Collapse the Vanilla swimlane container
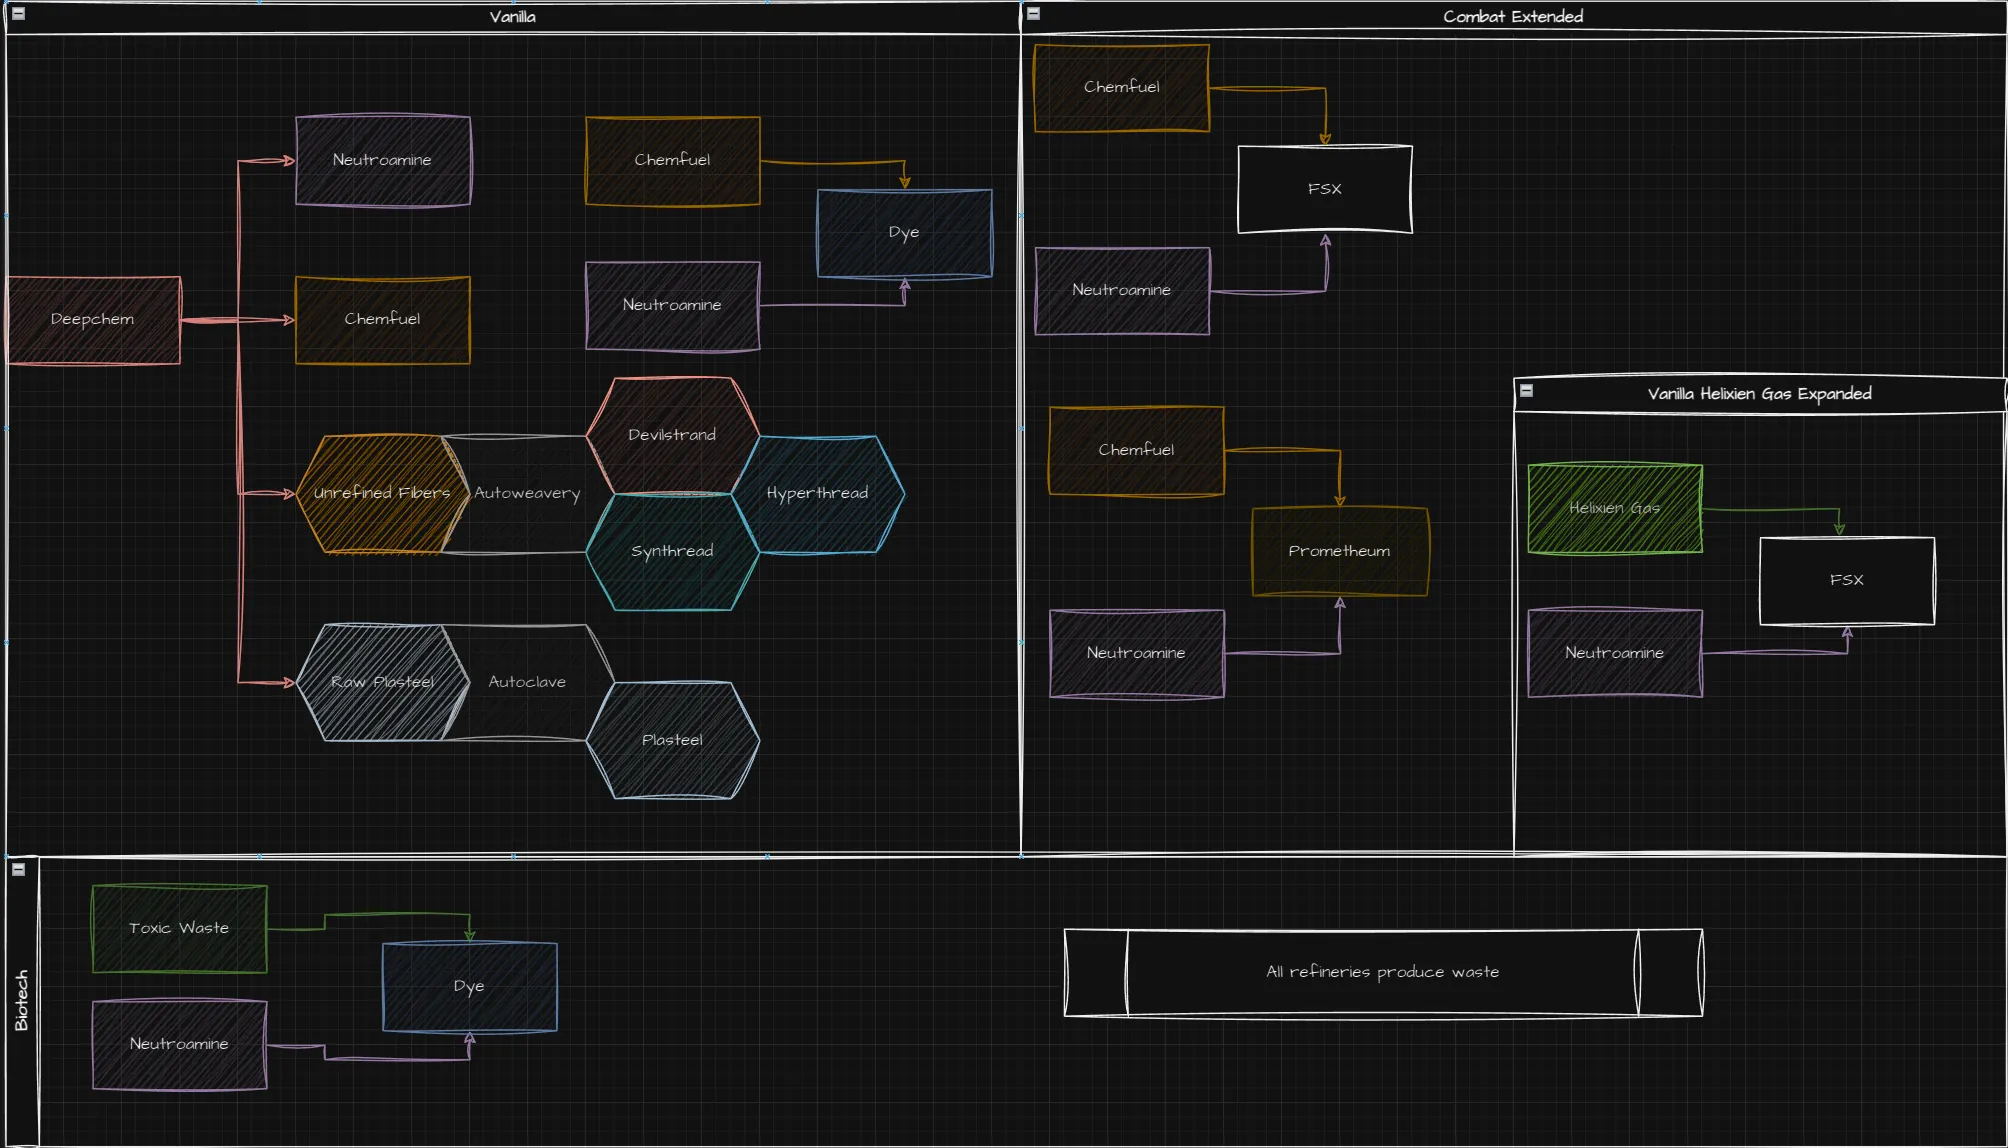Viewport: 2008px width, 1148px height. 18,14
